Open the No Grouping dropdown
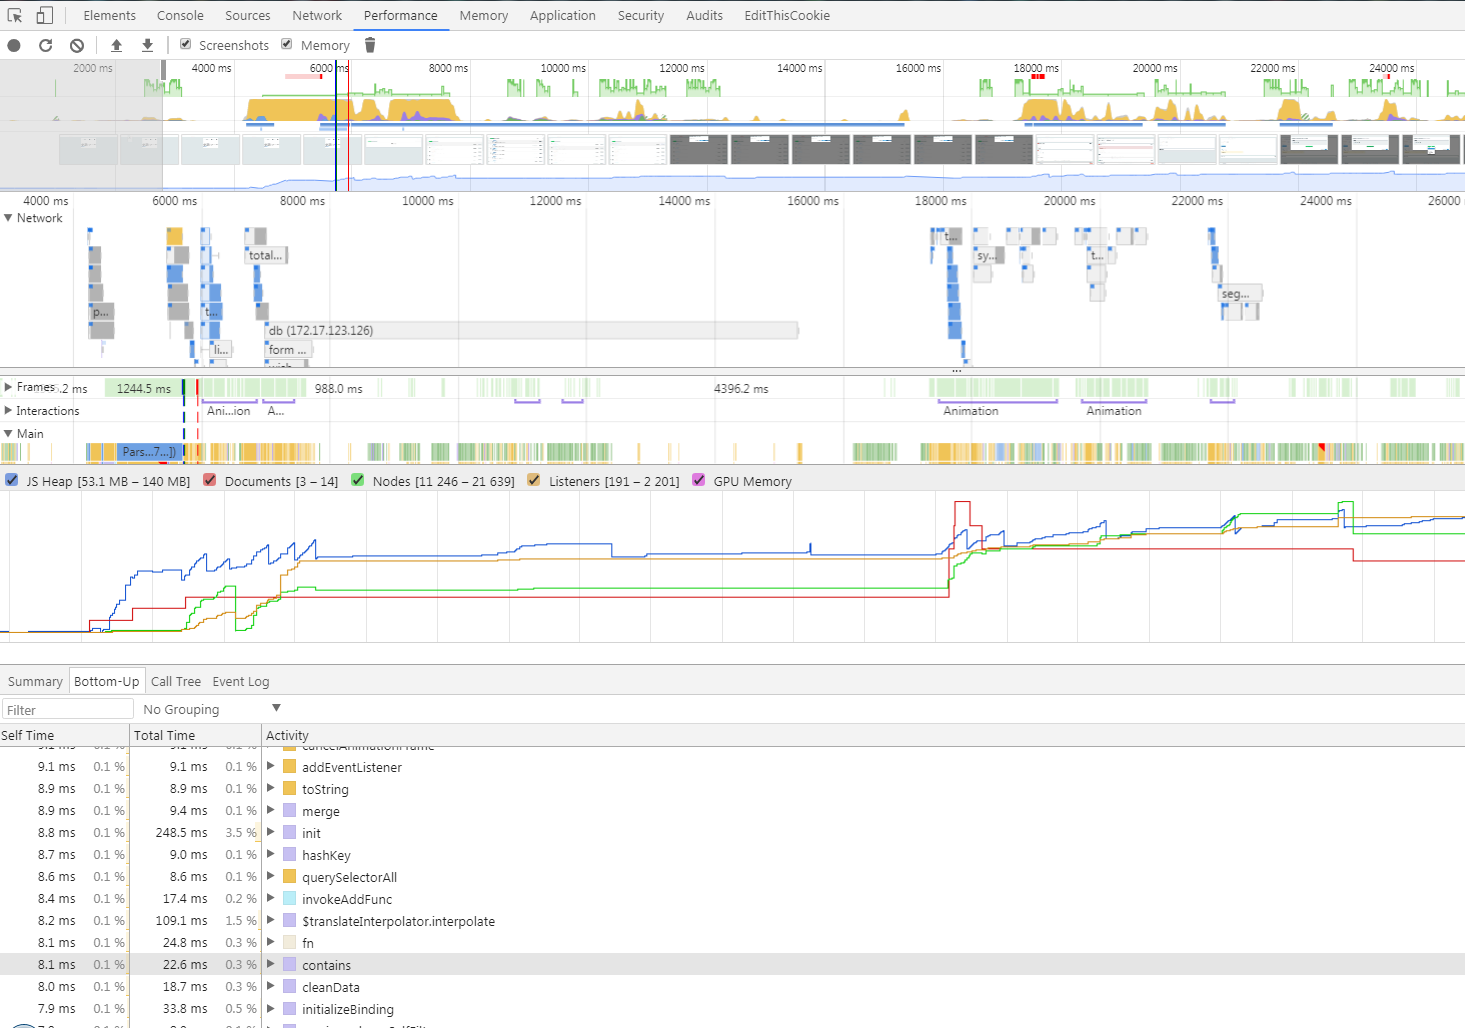Viewport: 1465px width, 1028px height. 211,709
